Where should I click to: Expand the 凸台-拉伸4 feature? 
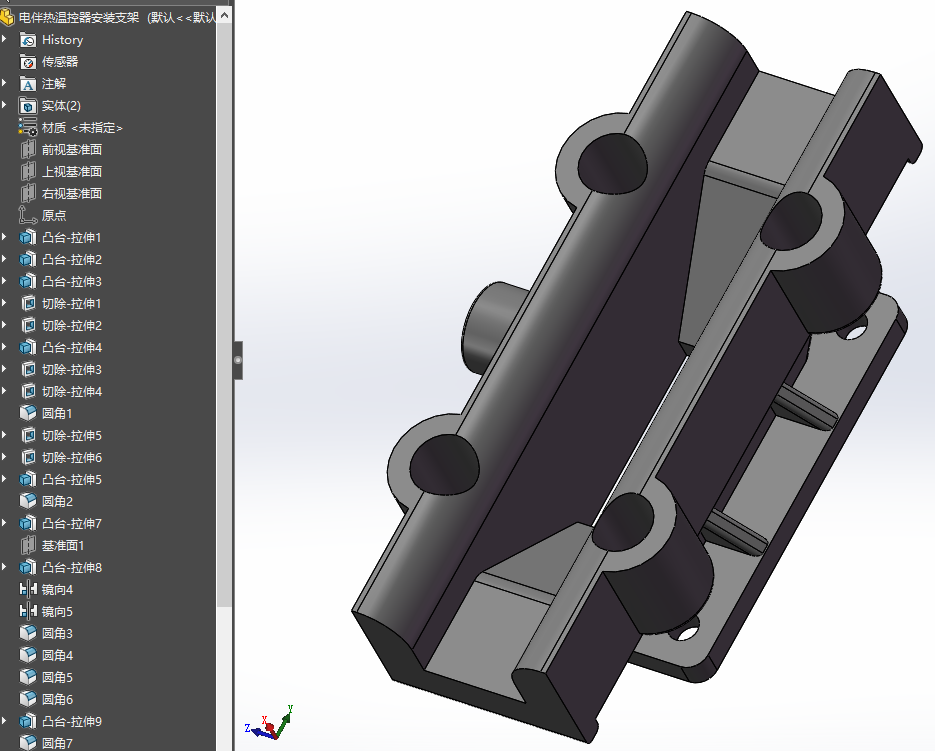click(x=5, y=347)
